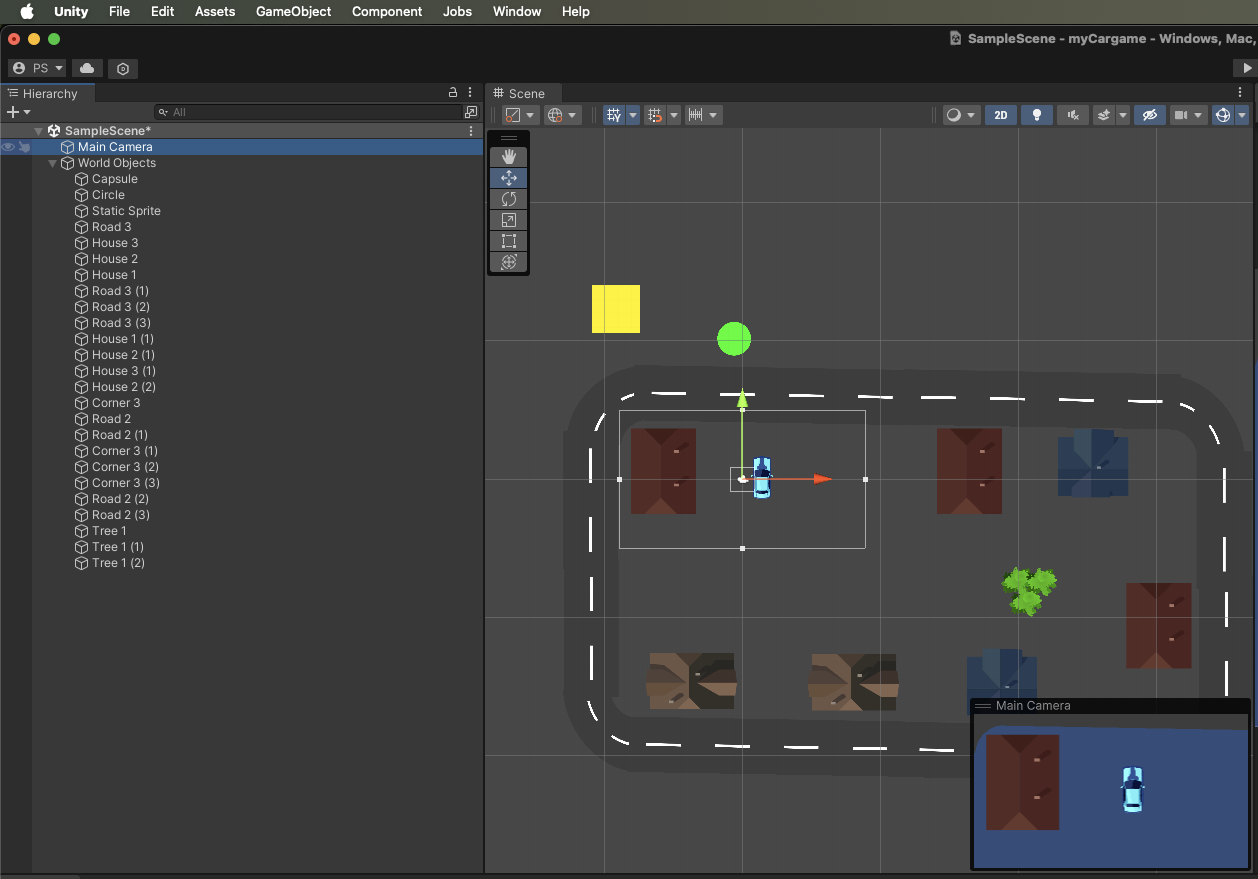Screen dimensions: 1258x879
Task: Click the yellow square sprite
Action: (x=616, y=309)
